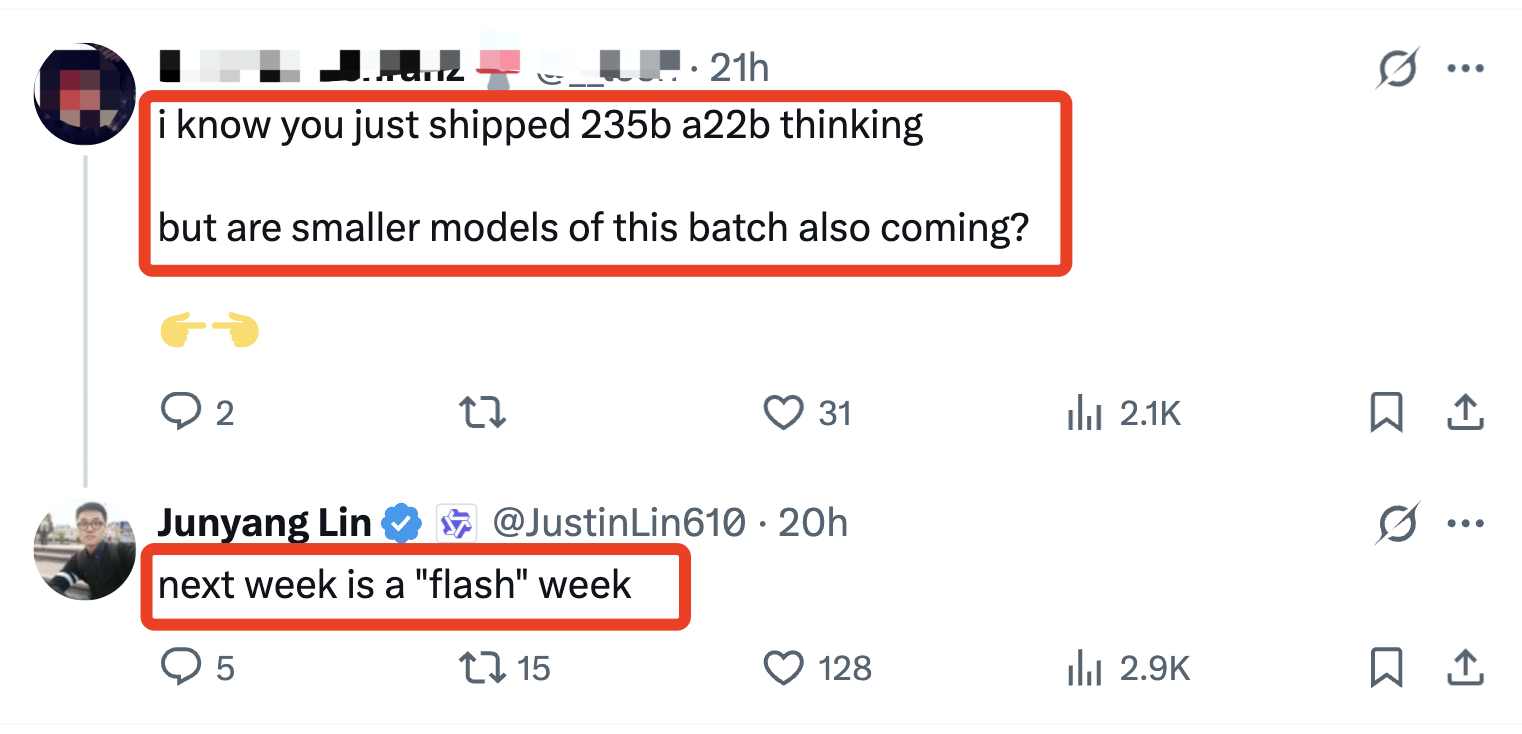
Task: Click Junyang Lin's verified blue checkmark
Action: [400, 523]
